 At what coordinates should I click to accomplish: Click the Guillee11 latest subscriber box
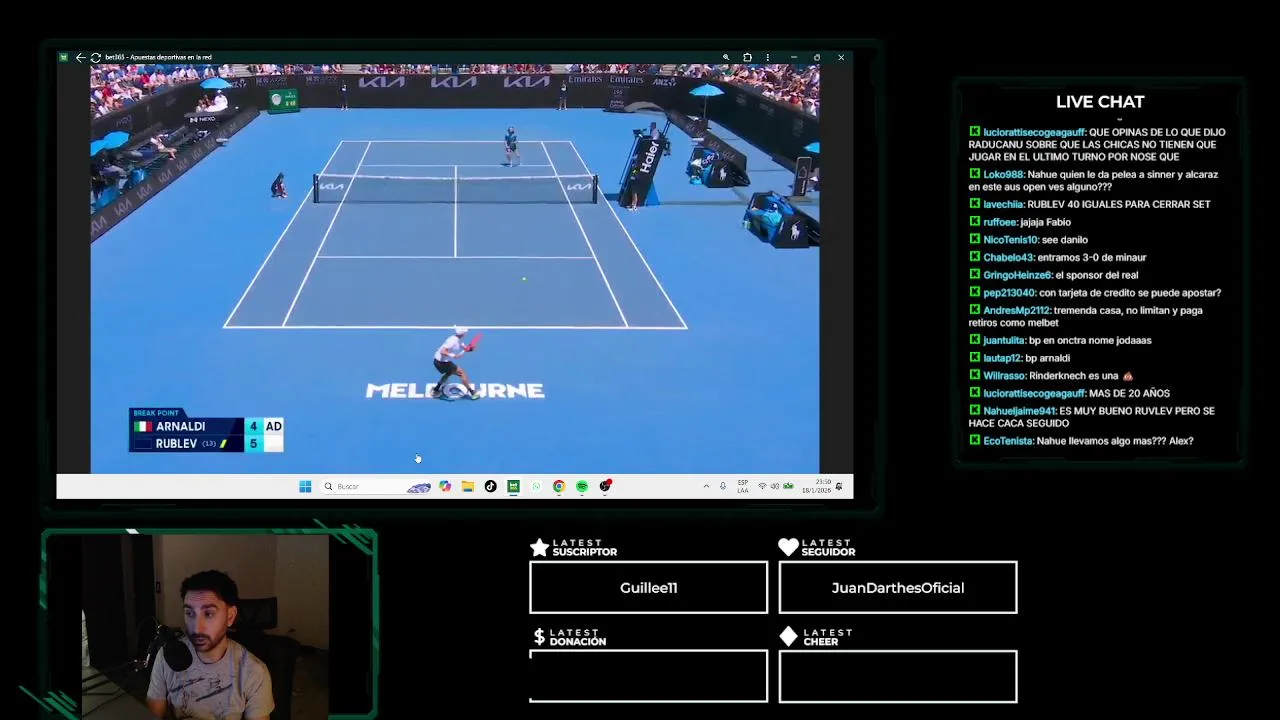coord(648,588)
